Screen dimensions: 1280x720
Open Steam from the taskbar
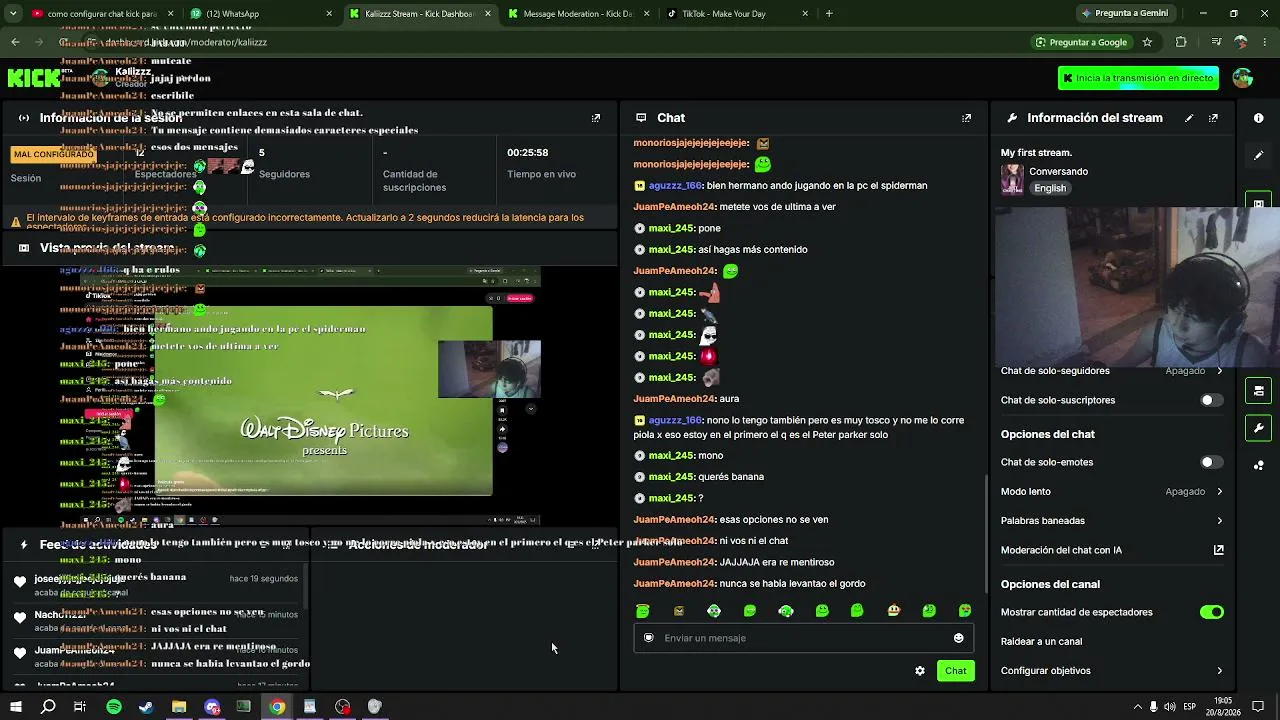(146, 707)
